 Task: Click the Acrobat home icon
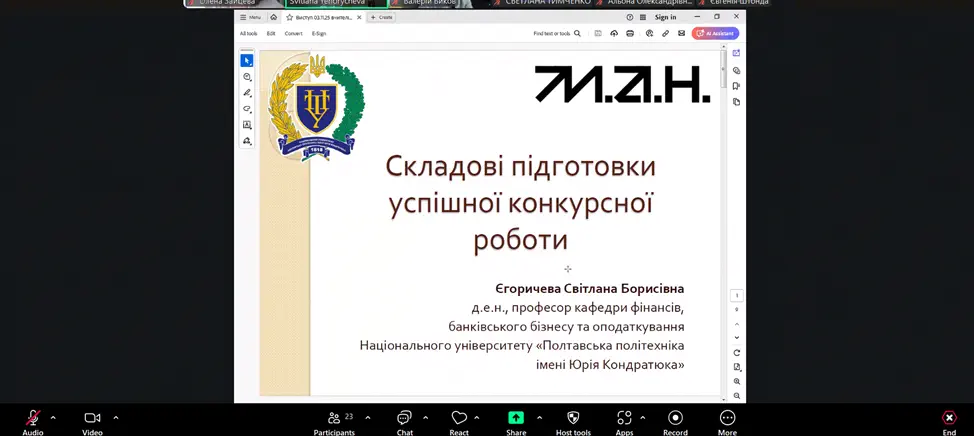click(273, 17)
